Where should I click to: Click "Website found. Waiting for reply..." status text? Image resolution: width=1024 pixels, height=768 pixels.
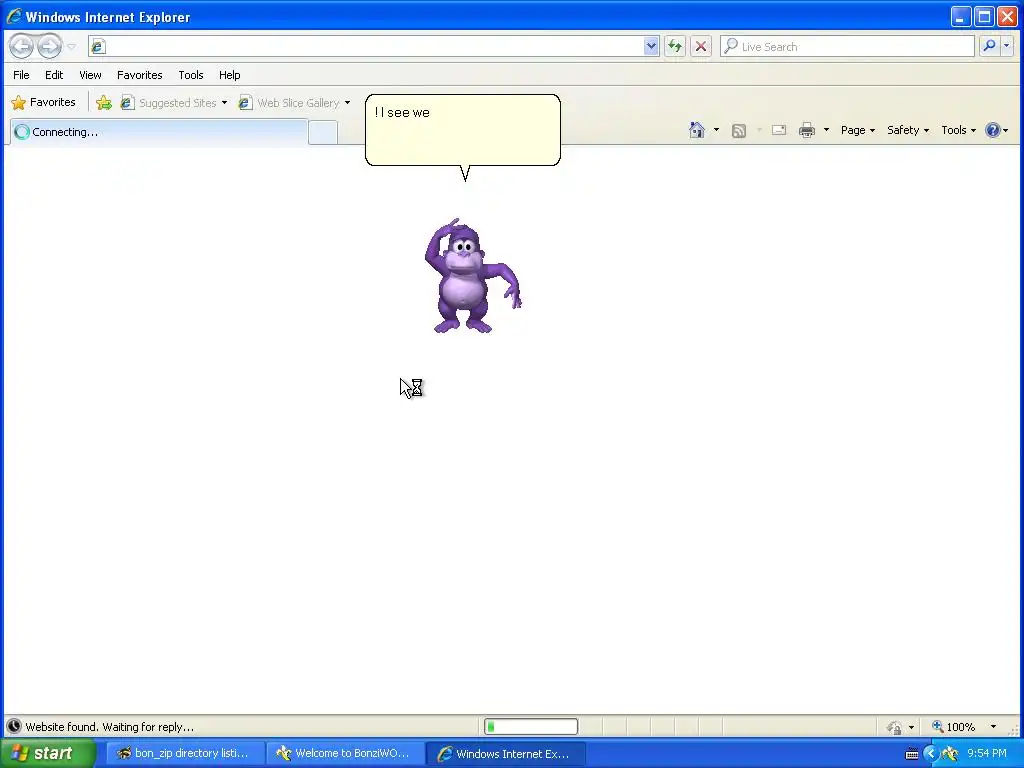pos(110,727)
